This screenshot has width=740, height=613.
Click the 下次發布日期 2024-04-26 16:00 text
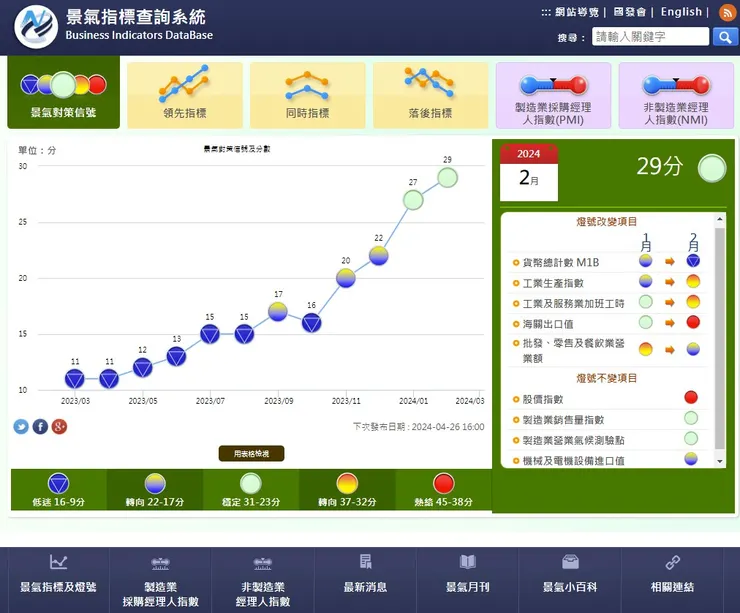click(x=419, y=427)
